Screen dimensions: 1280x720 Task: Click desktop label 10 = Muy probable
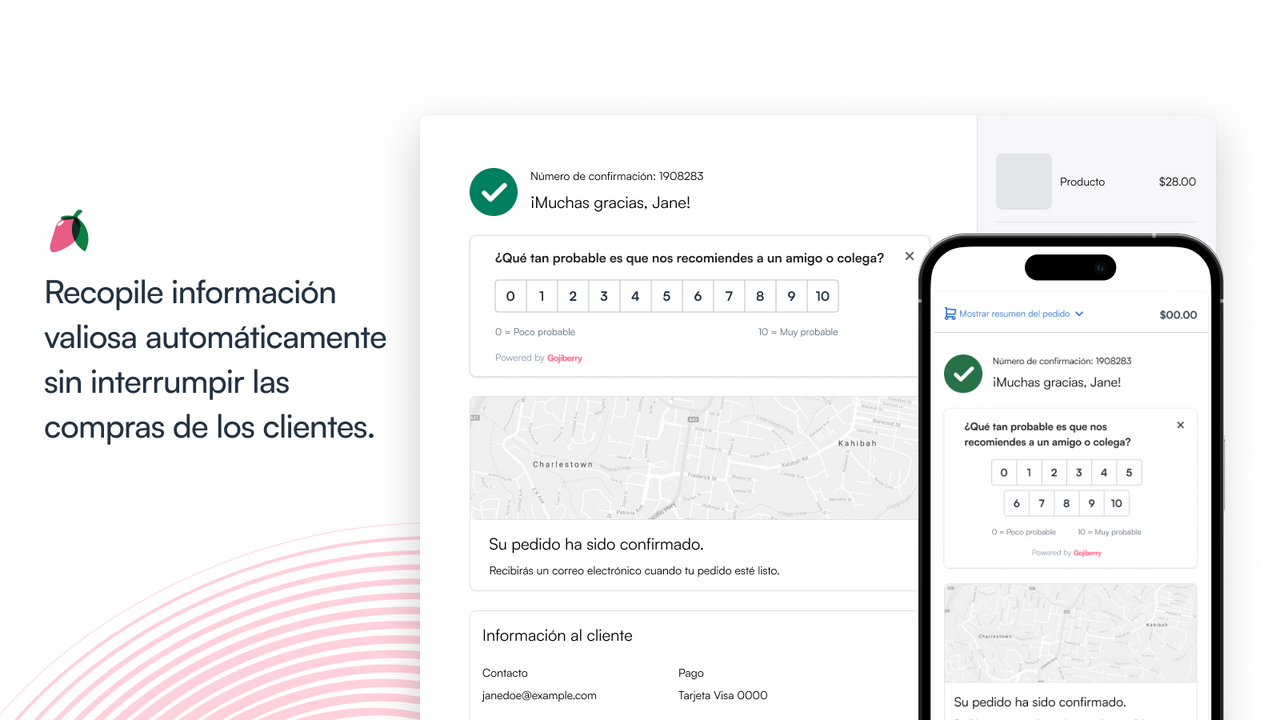coord(798,332)
